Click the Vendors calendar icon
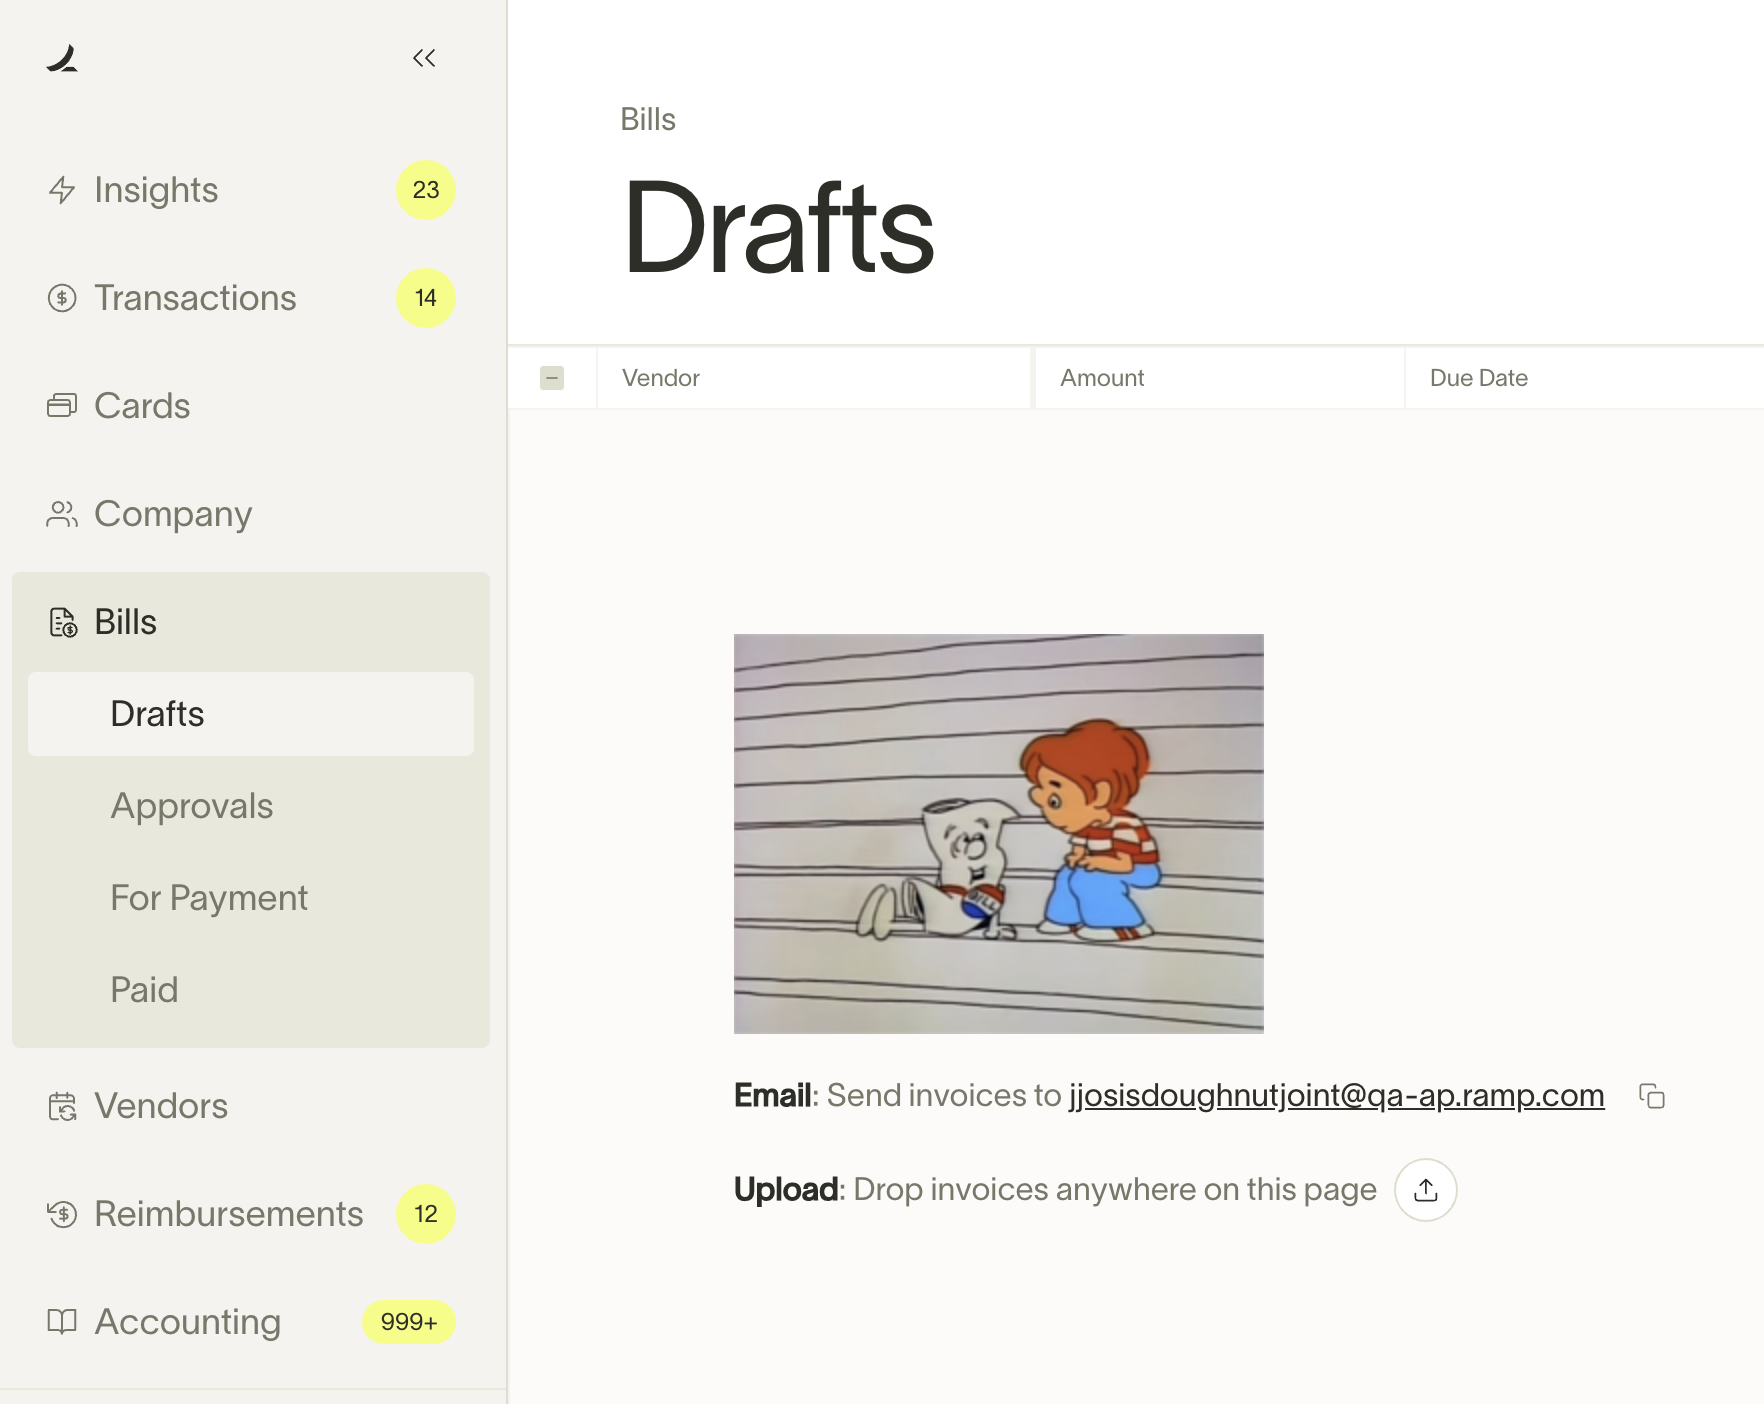Viewport: 1764px width, 1404px height. click(62, 1106)
